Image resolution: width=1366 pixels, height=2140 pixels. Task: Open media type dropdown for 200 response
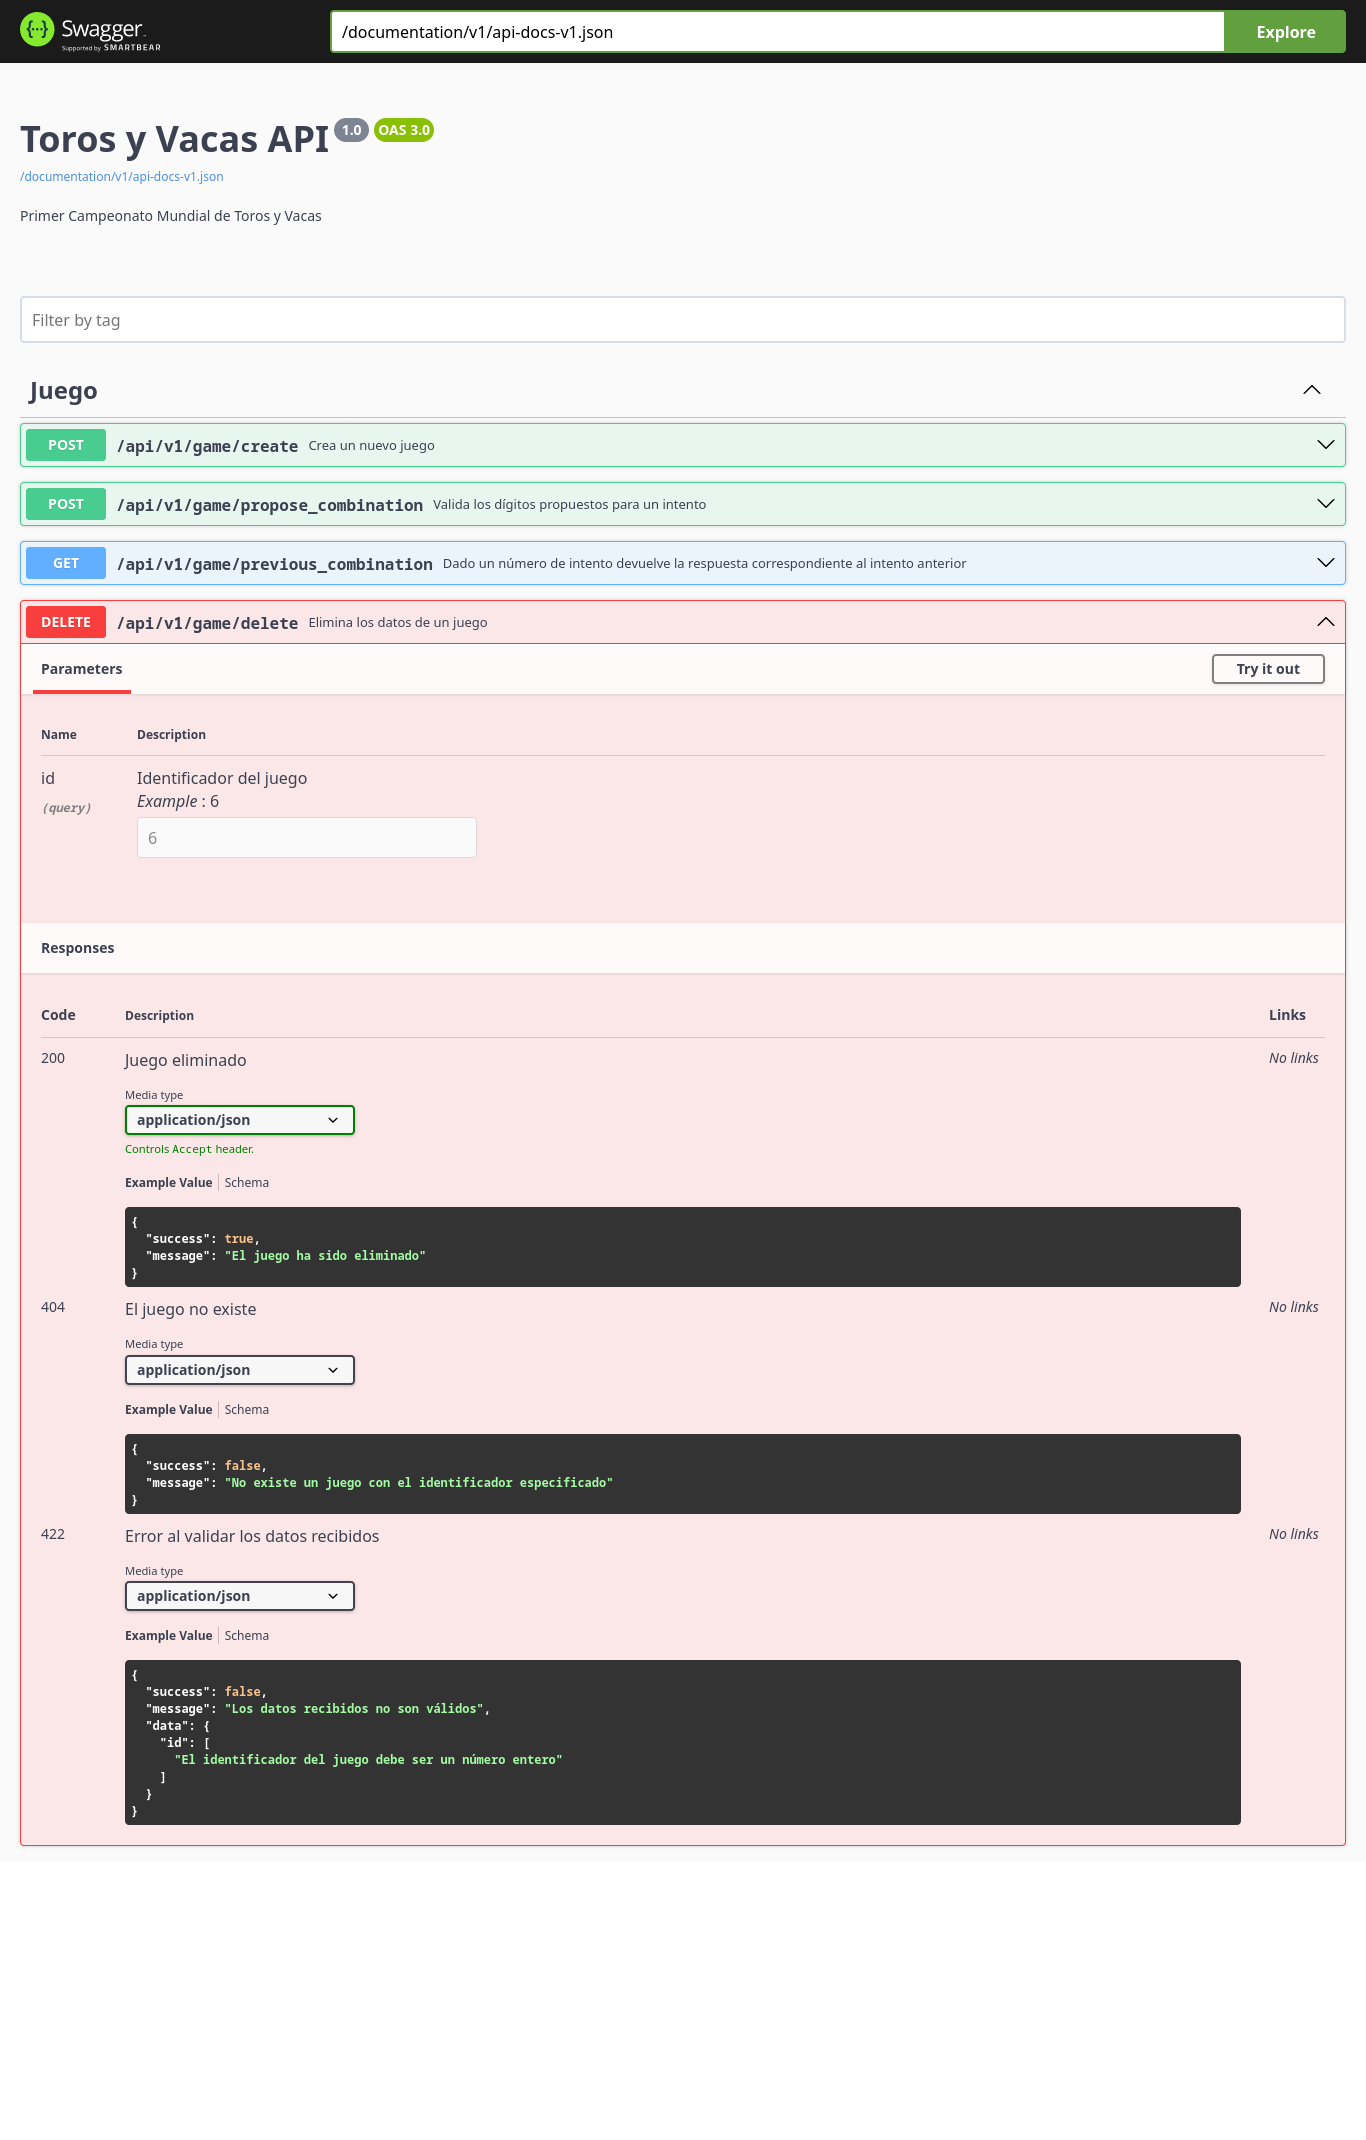coord(239,1120)
